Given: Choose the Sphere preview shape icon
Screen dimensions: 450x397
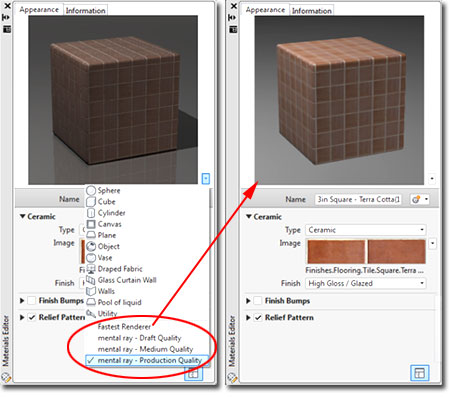Looking at the screenshot, I should [x=91, y=190].
